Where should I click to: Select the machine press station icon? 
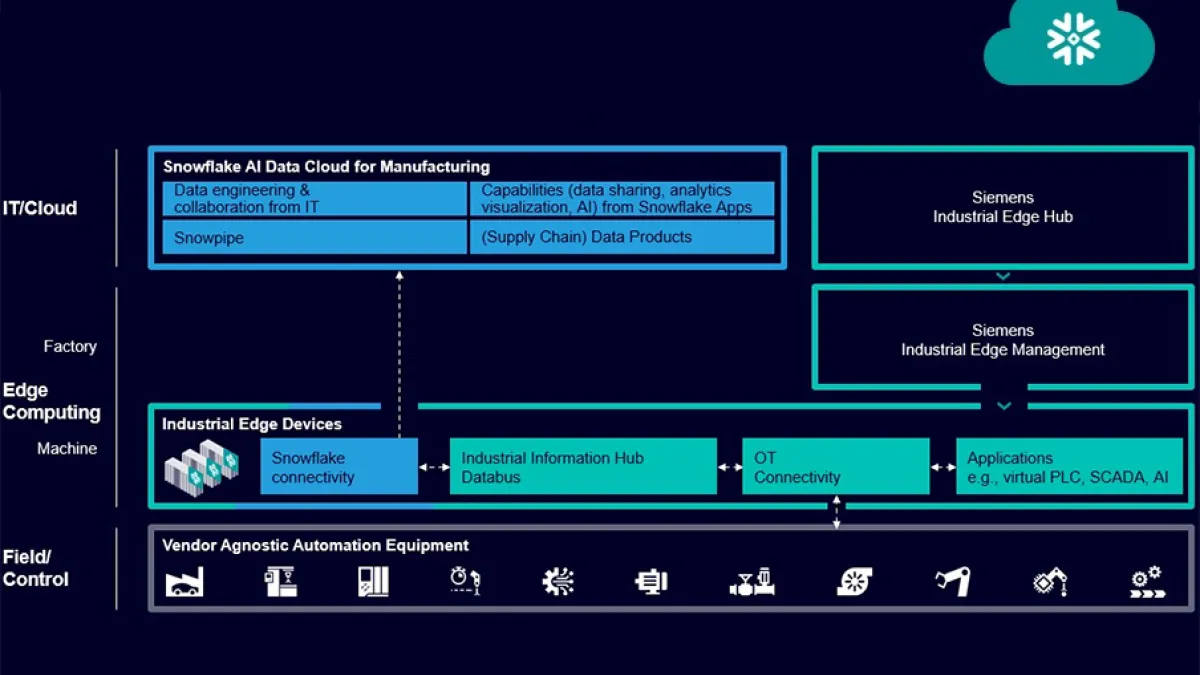(x=280, y=581)
